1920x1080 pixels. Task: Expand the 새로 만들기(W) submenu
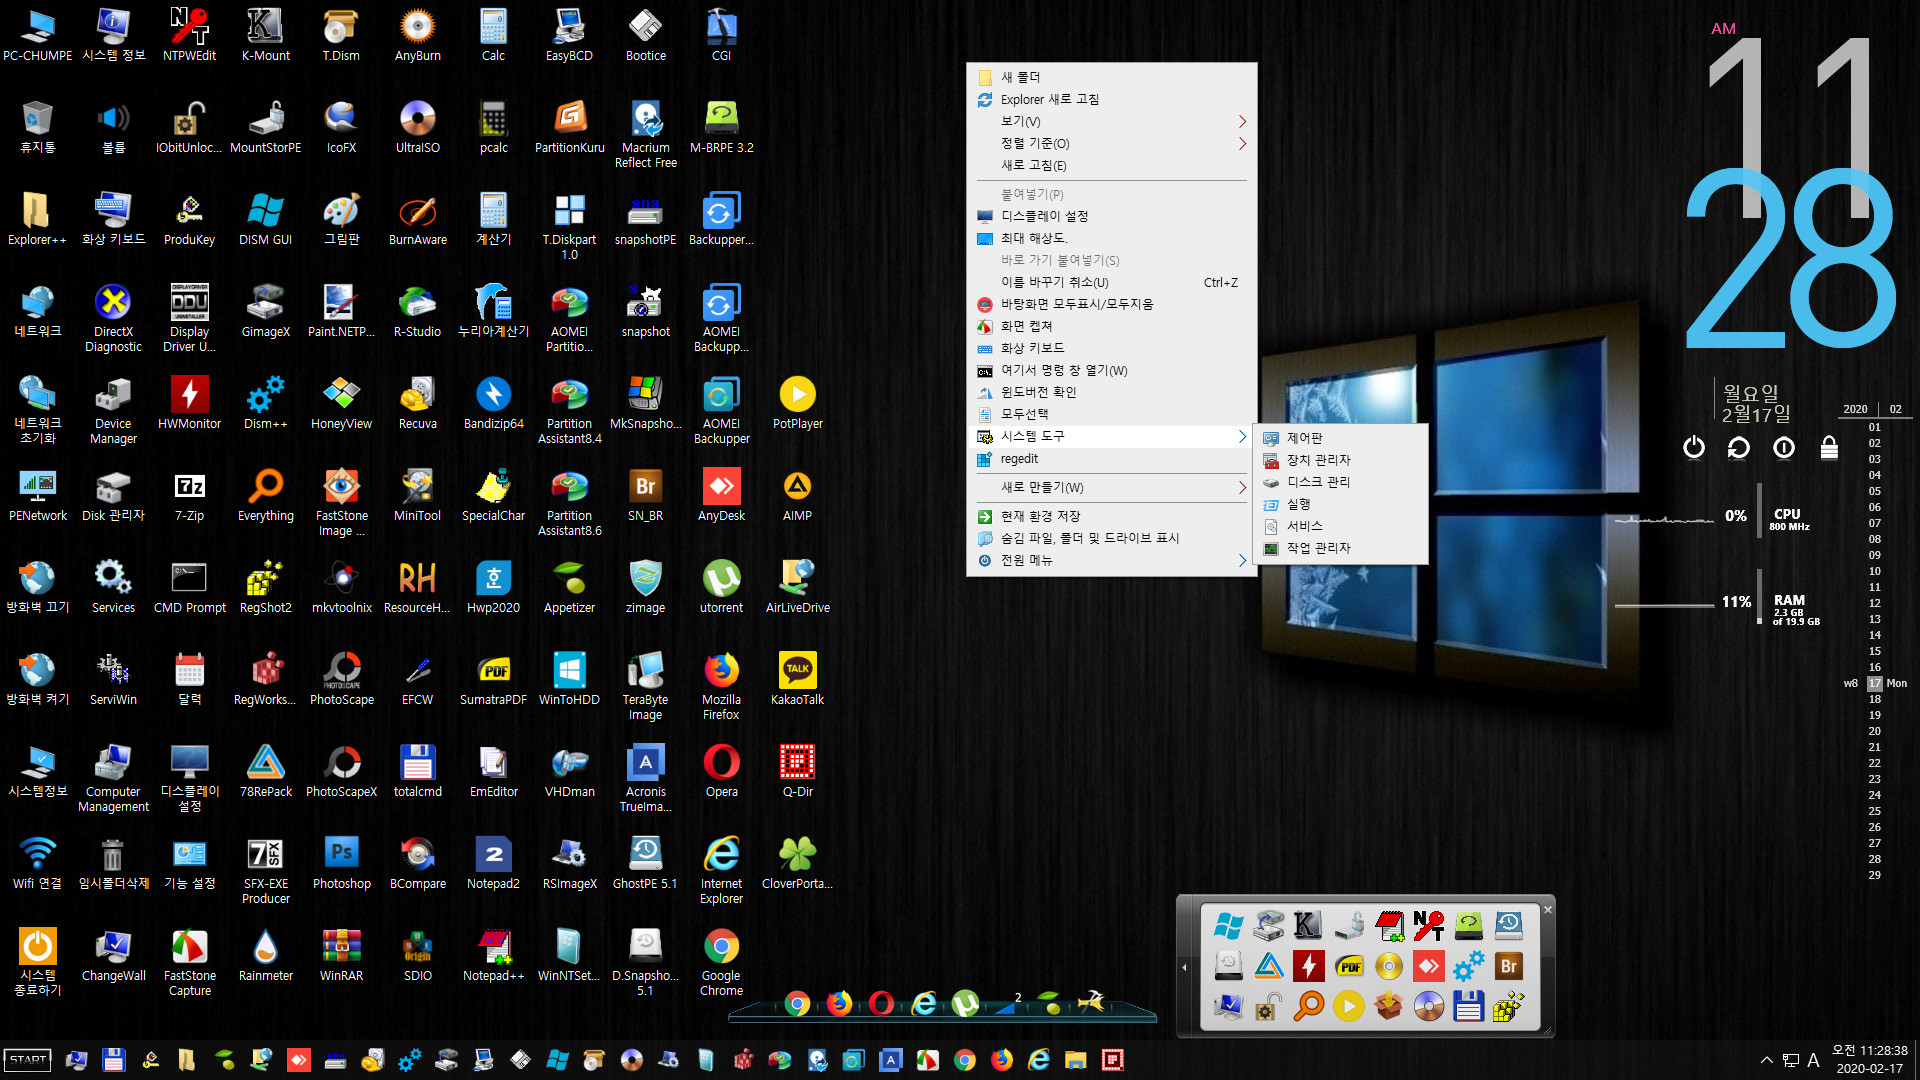(x=1111, y=488)
